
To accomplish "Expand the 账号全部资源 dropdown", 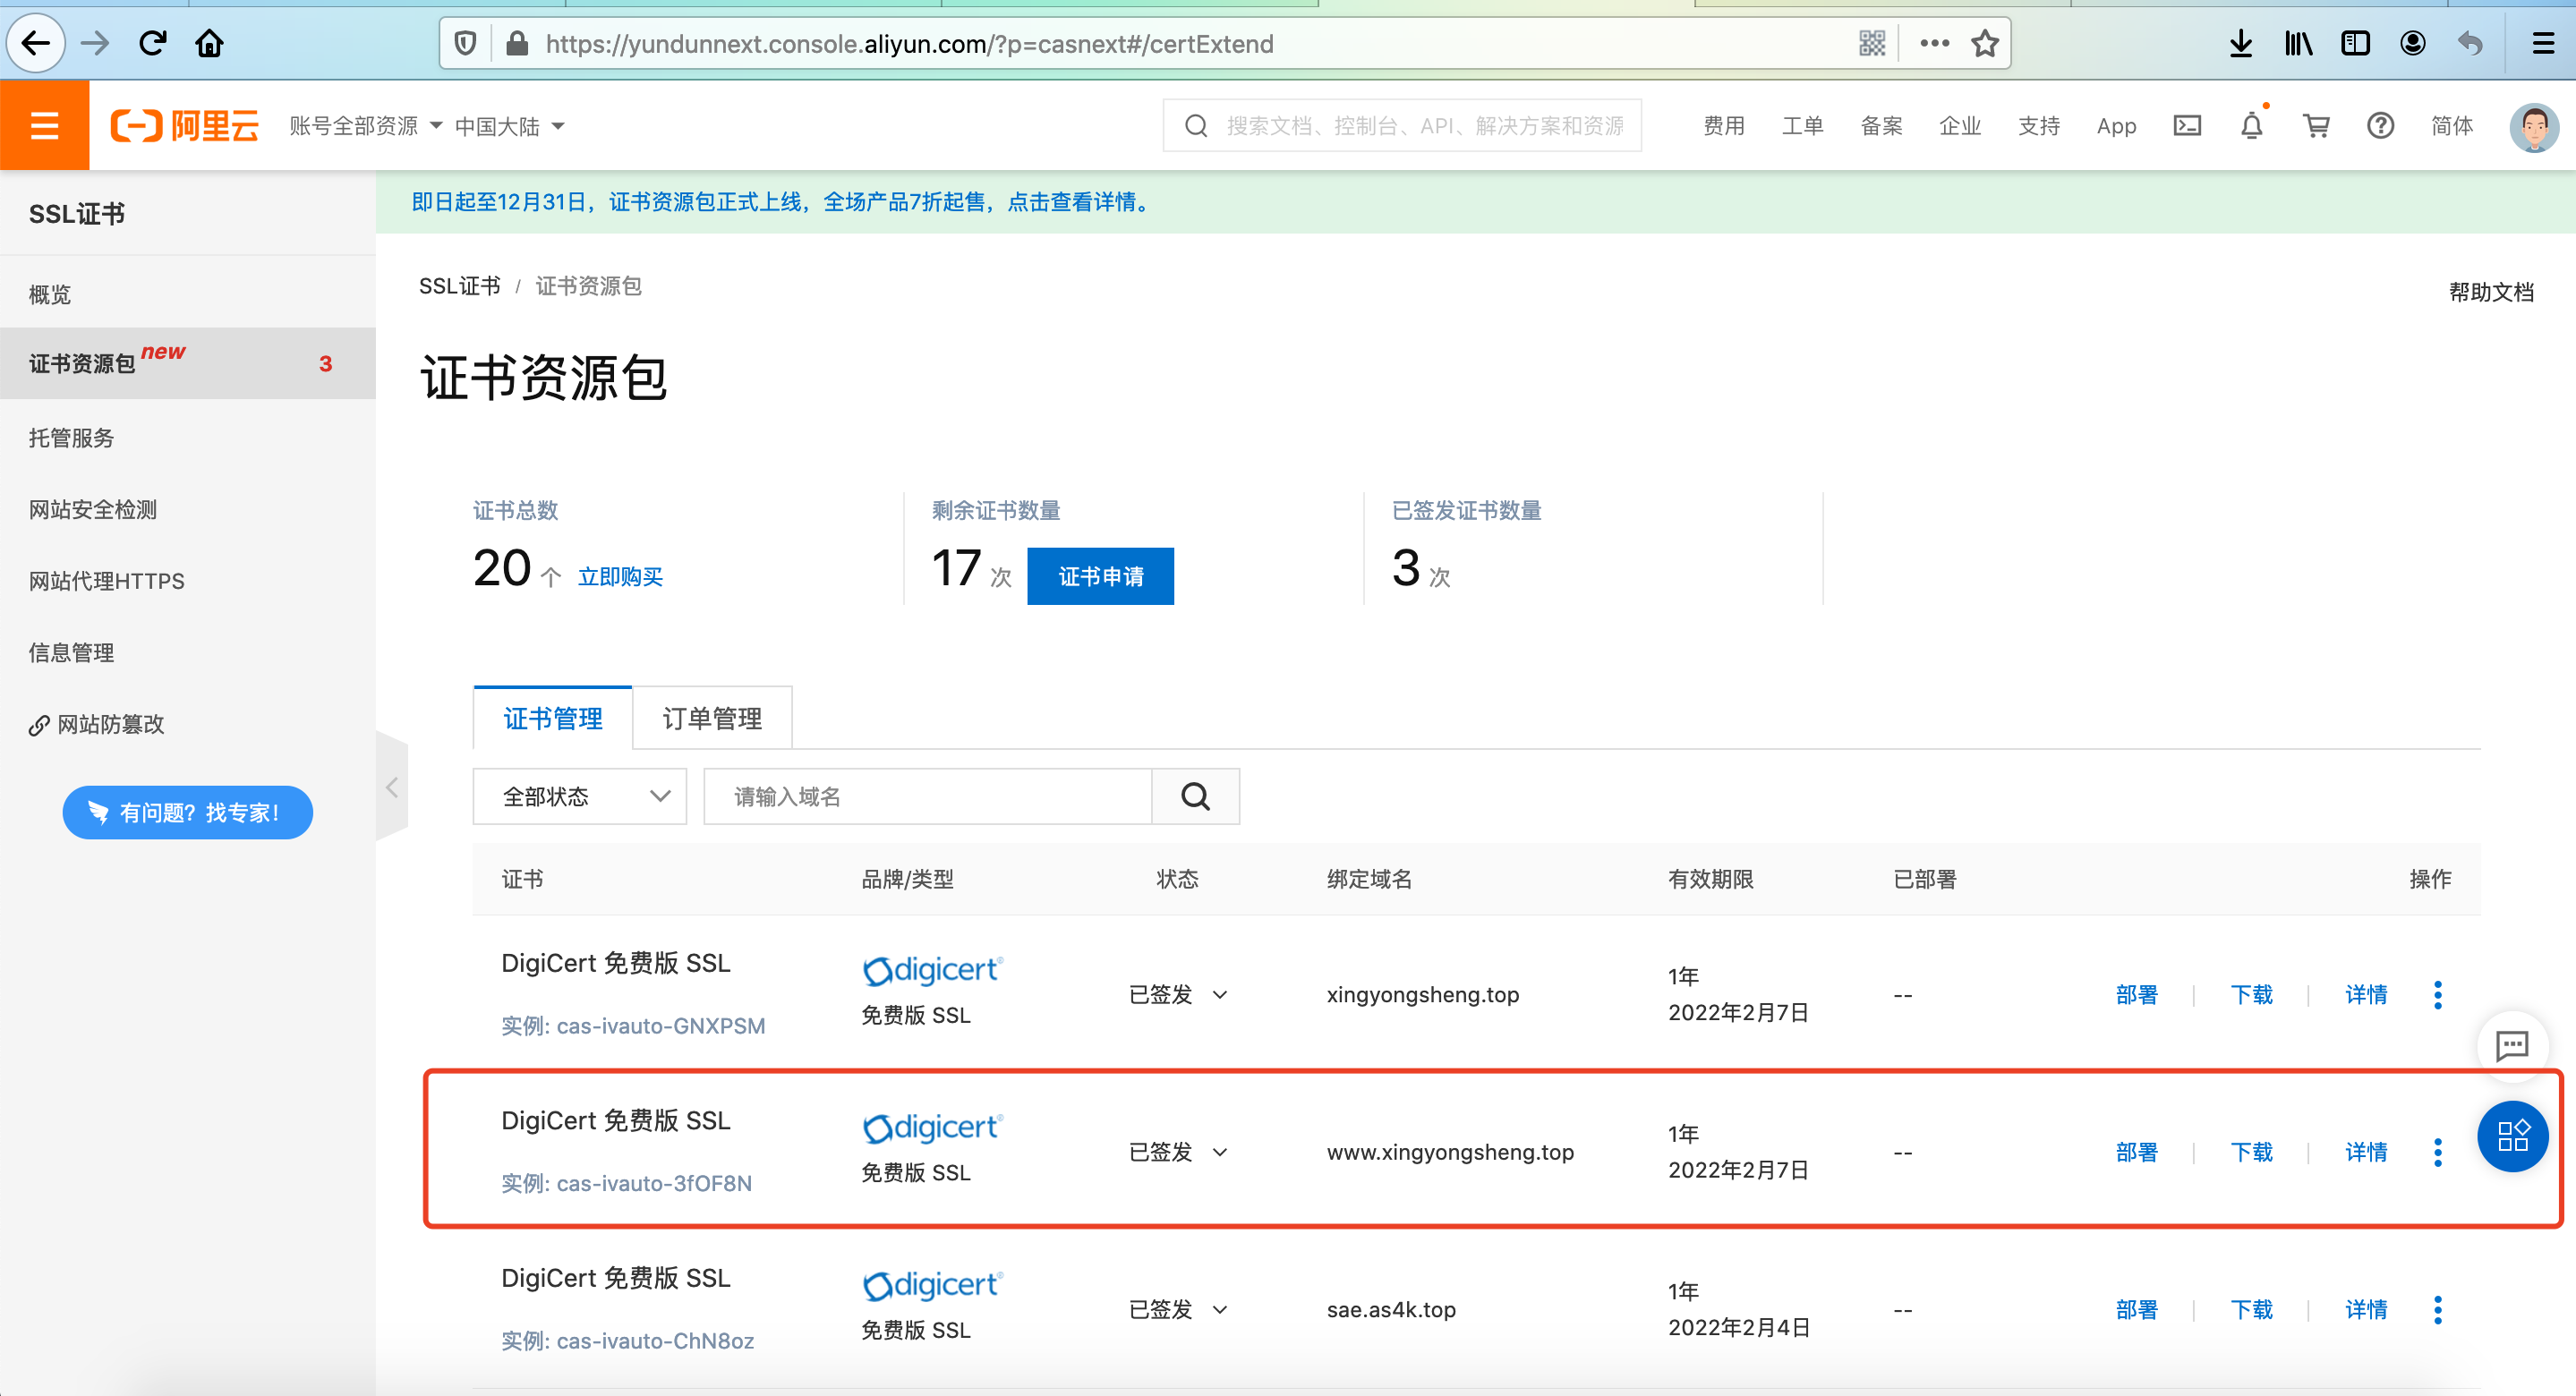I will (365, 125).
